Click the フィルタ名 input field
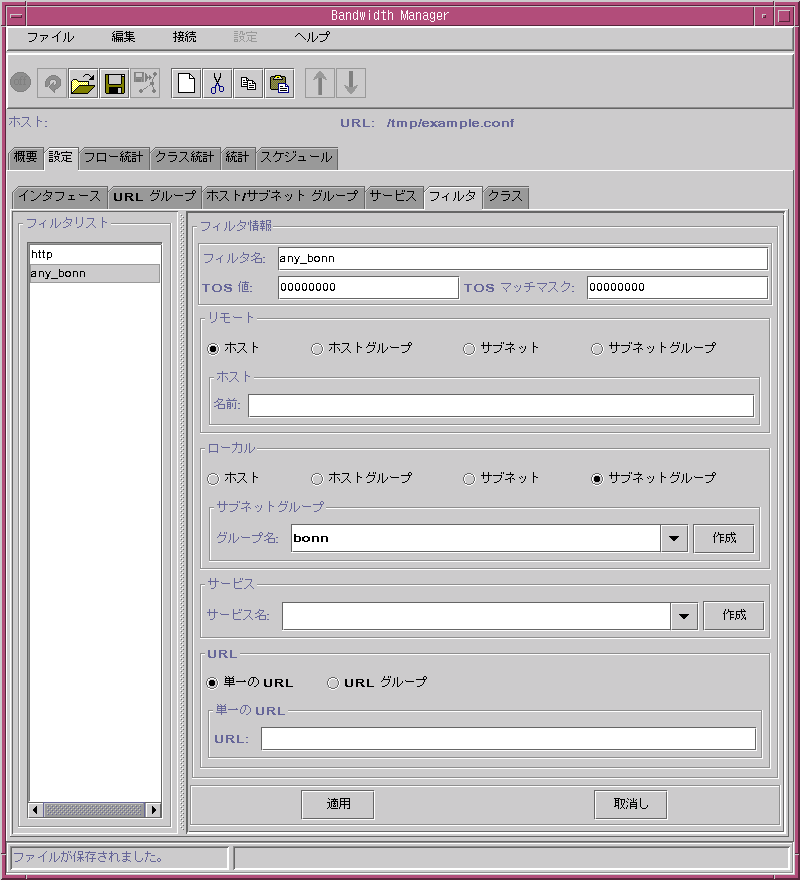The height and width of the screenshot is (880, 800). 523,259
